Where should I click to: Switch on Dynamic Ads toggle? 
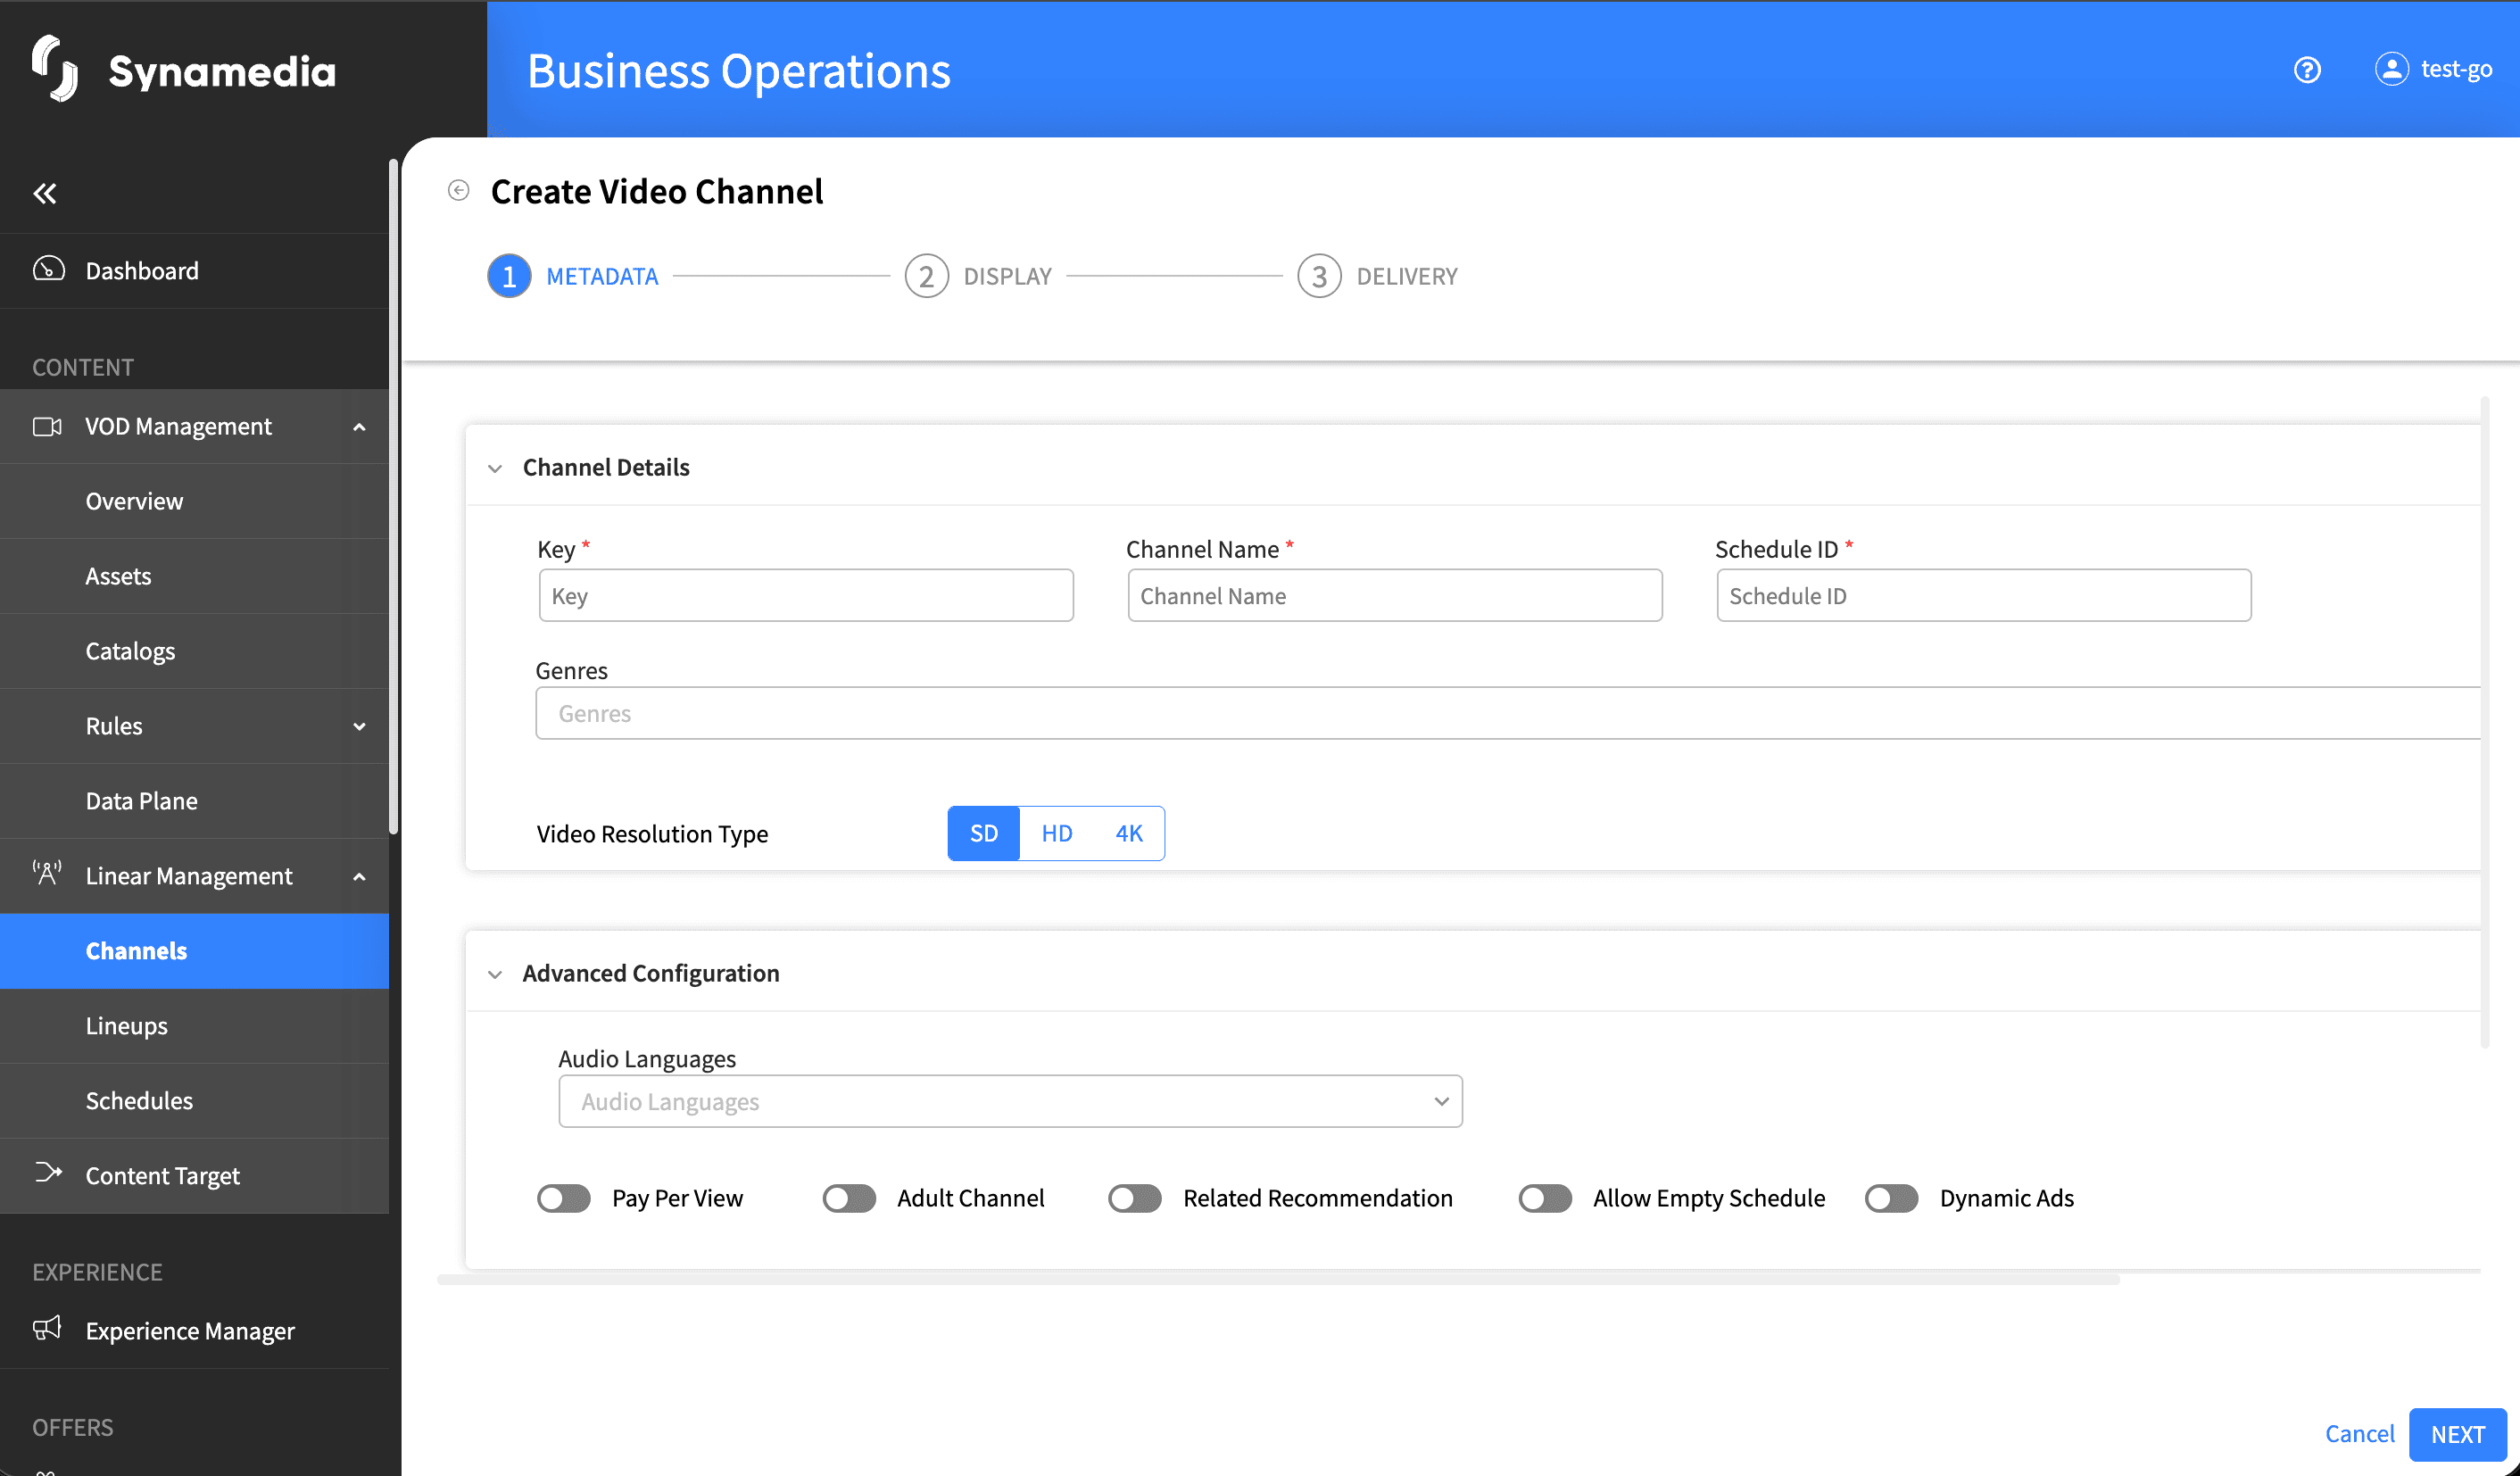tap(1892, 1198)
